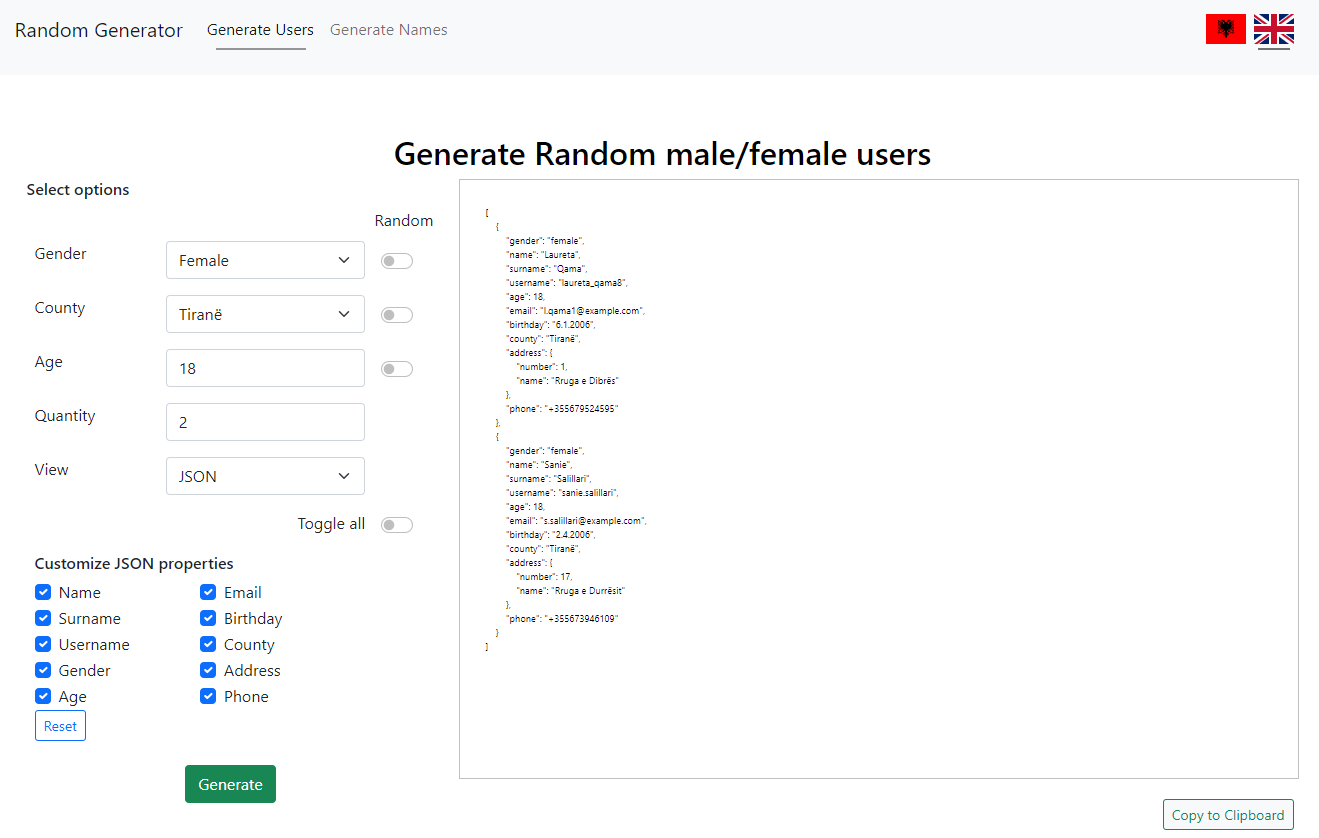Click the "+355673946109" phone number

click(x=581, y=619)
